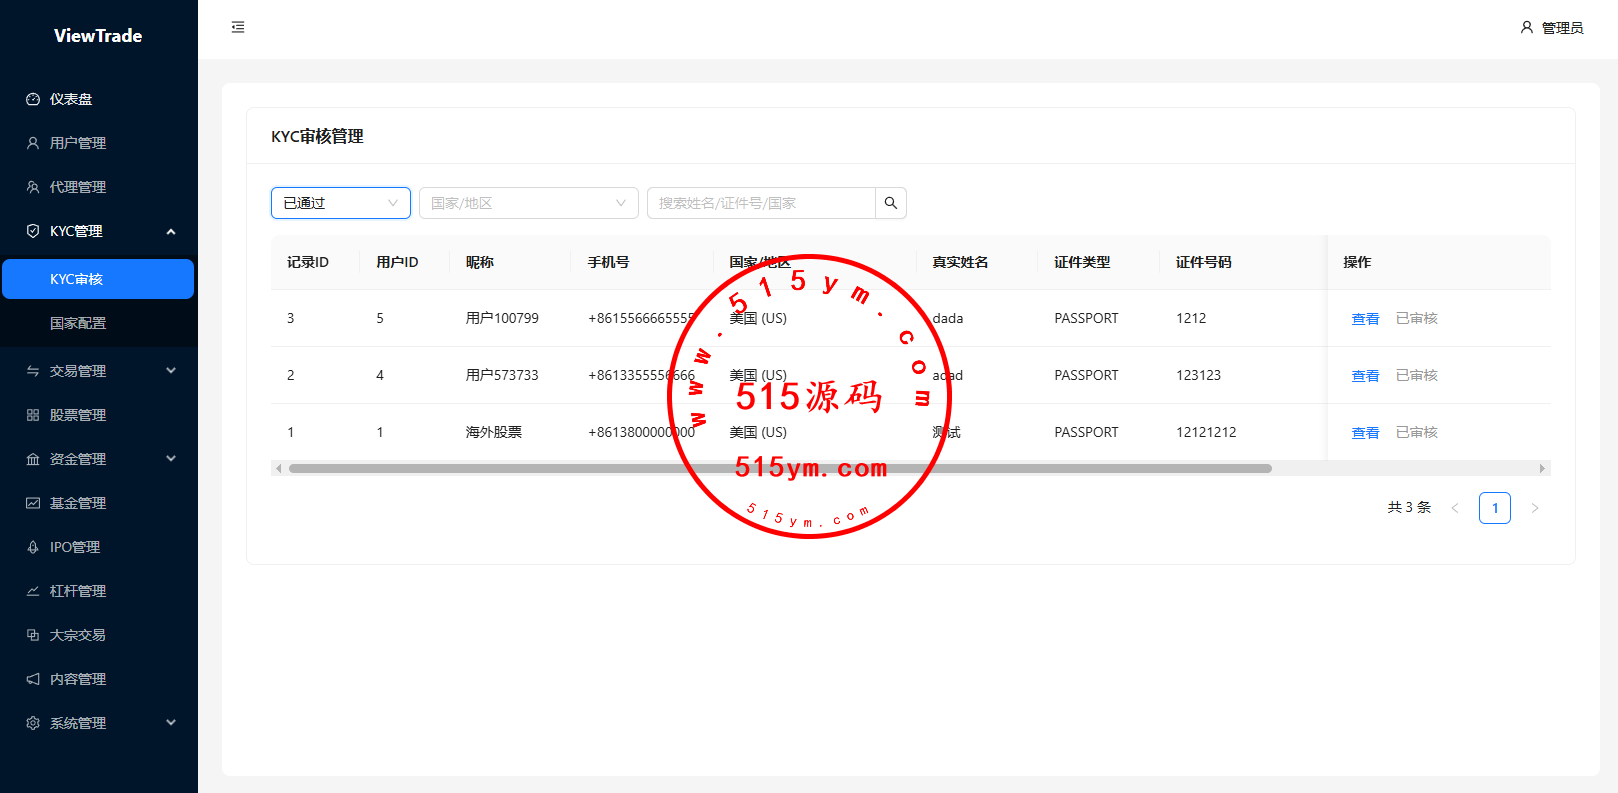Expand the 交易管理 menu chevron

171,371
